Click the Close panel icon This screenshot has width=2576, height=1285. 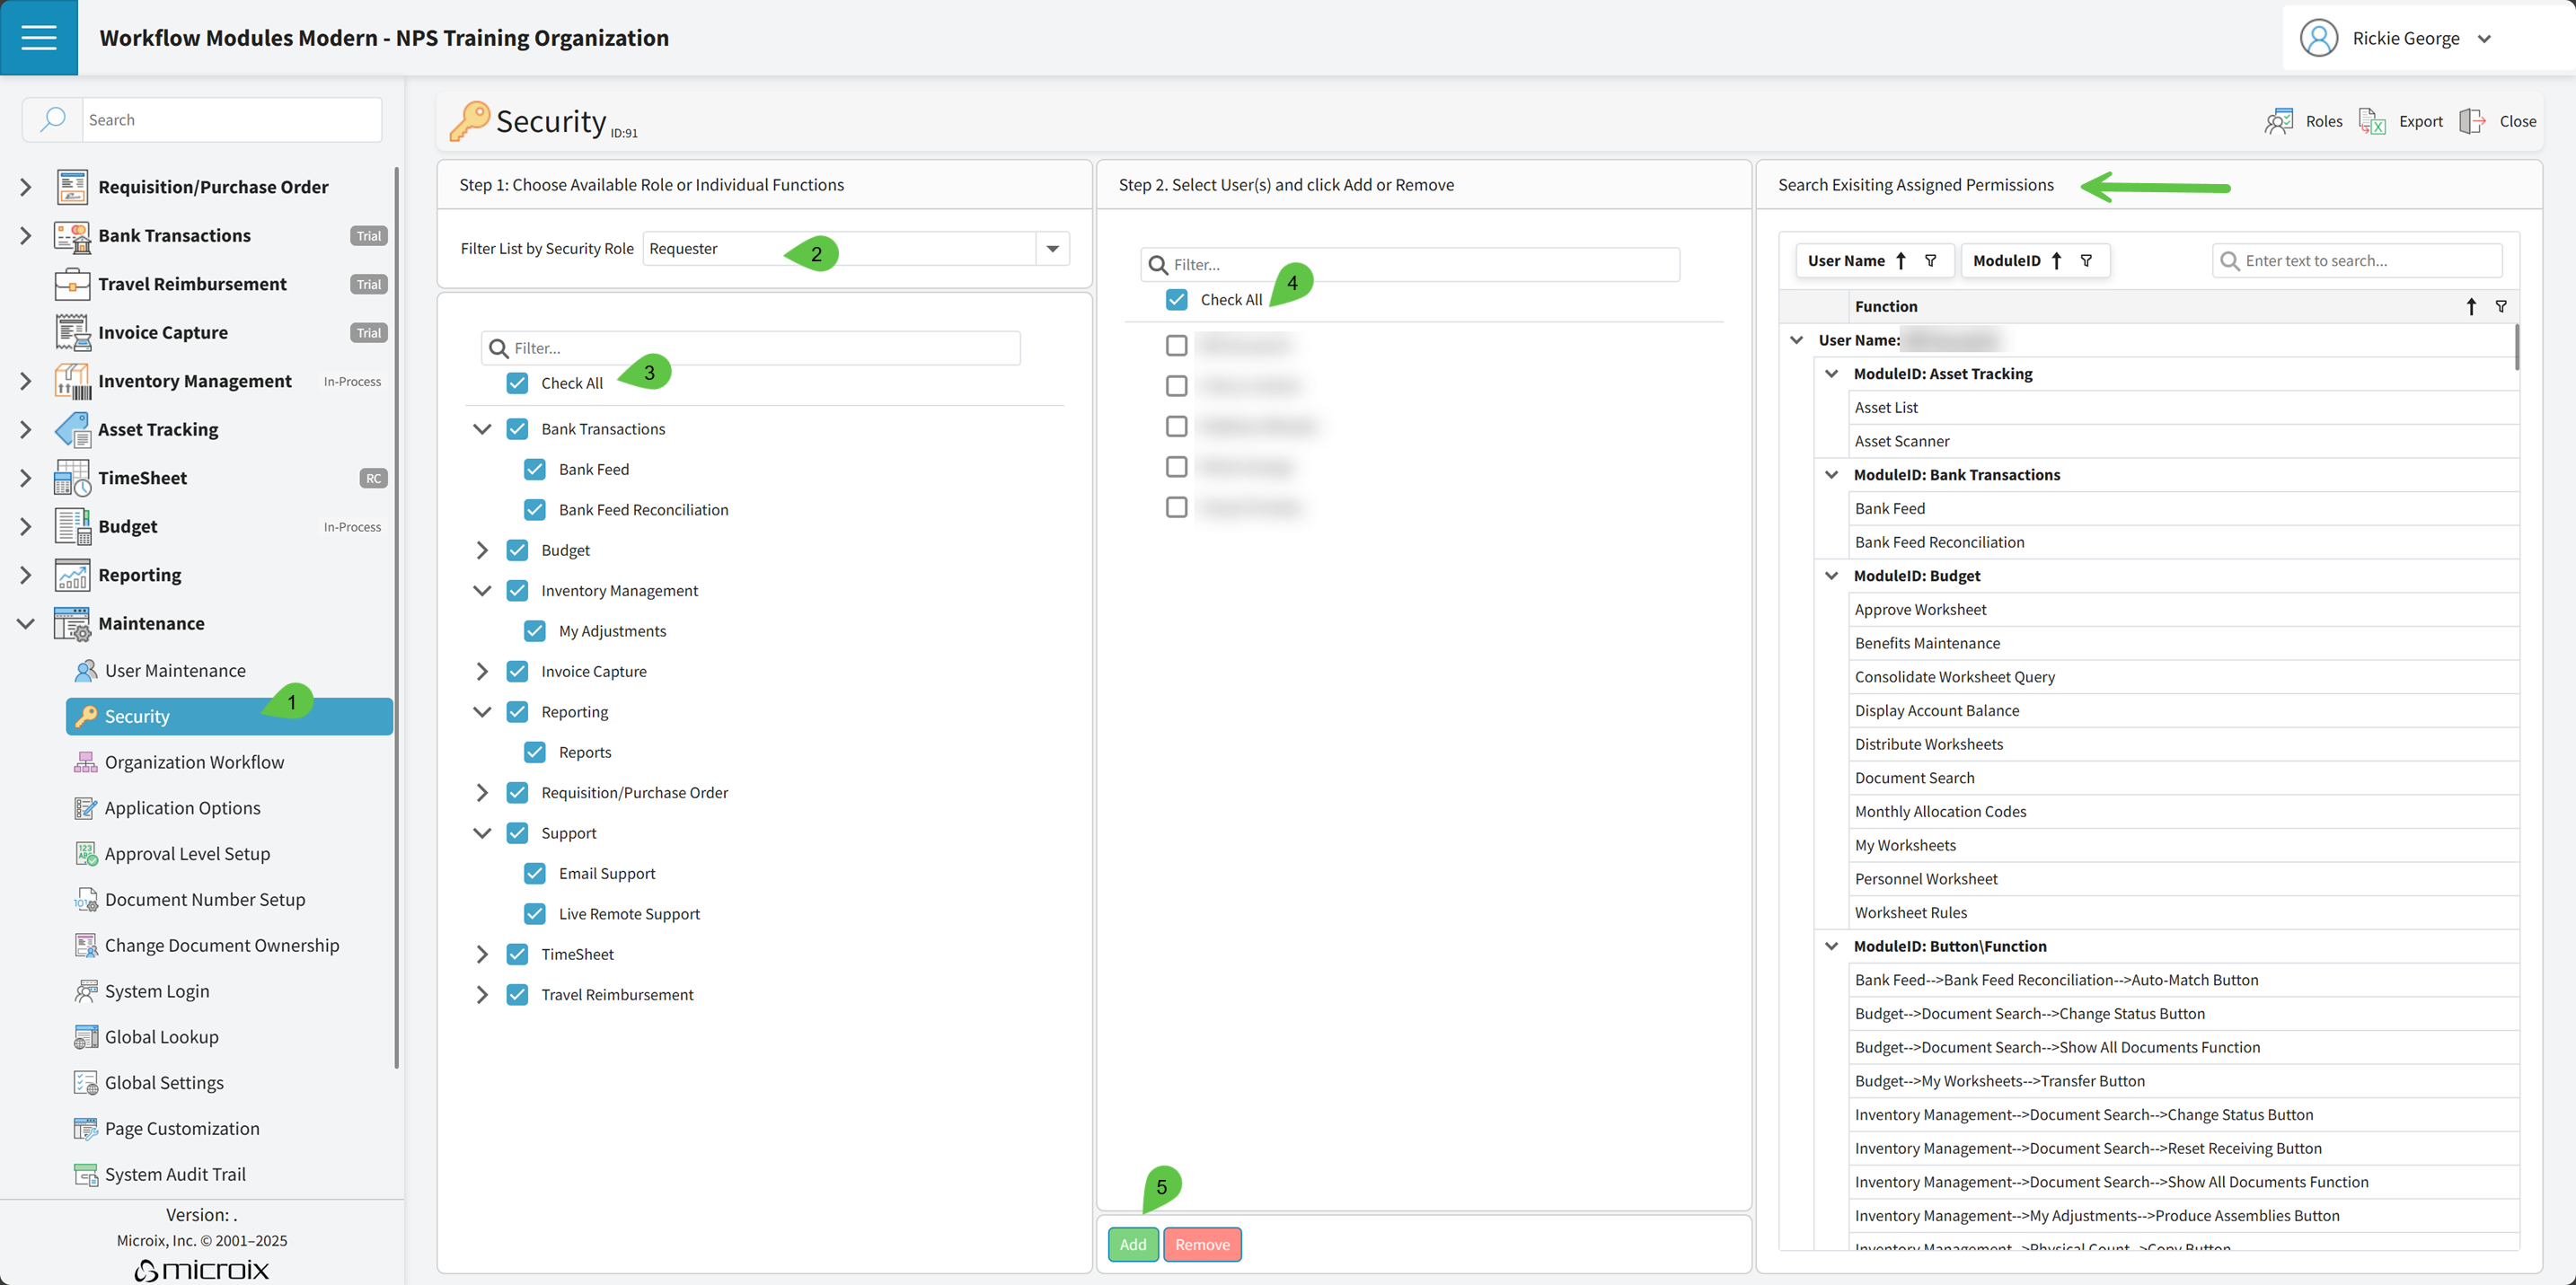2472,121
